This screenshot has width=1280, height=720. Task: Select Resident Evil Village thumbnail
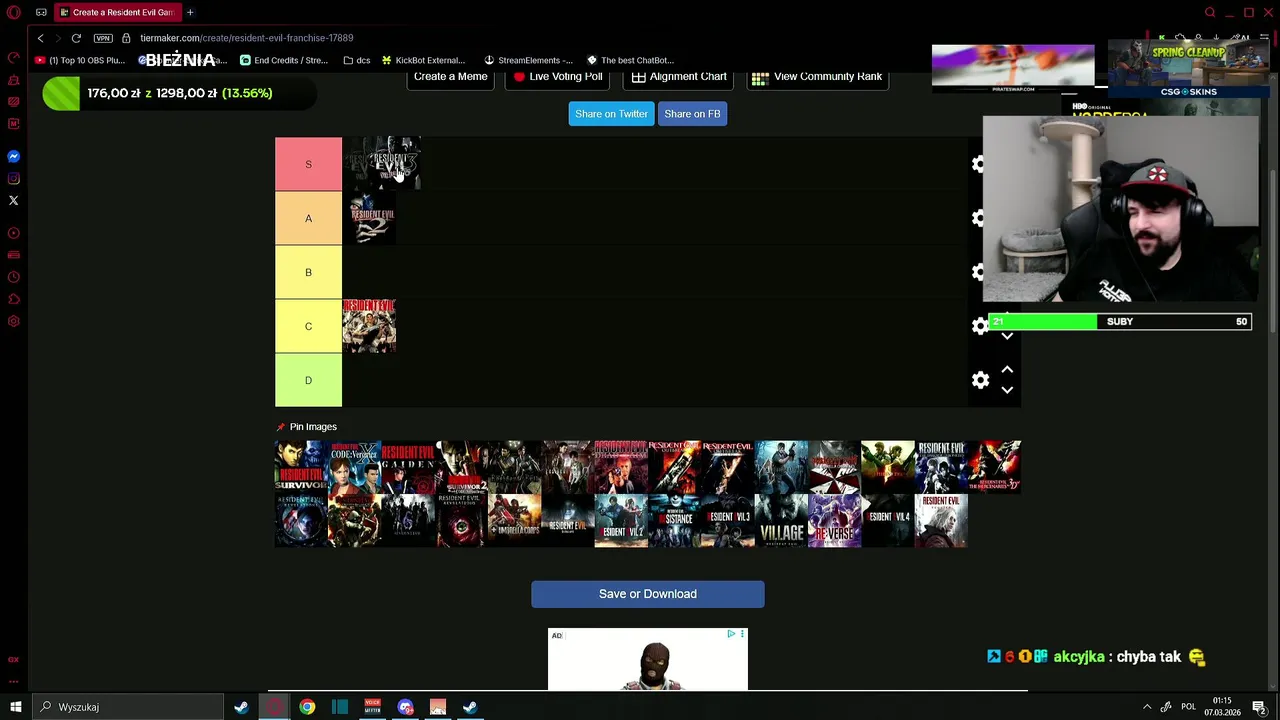pyautogui.click(x=781, y=521)
